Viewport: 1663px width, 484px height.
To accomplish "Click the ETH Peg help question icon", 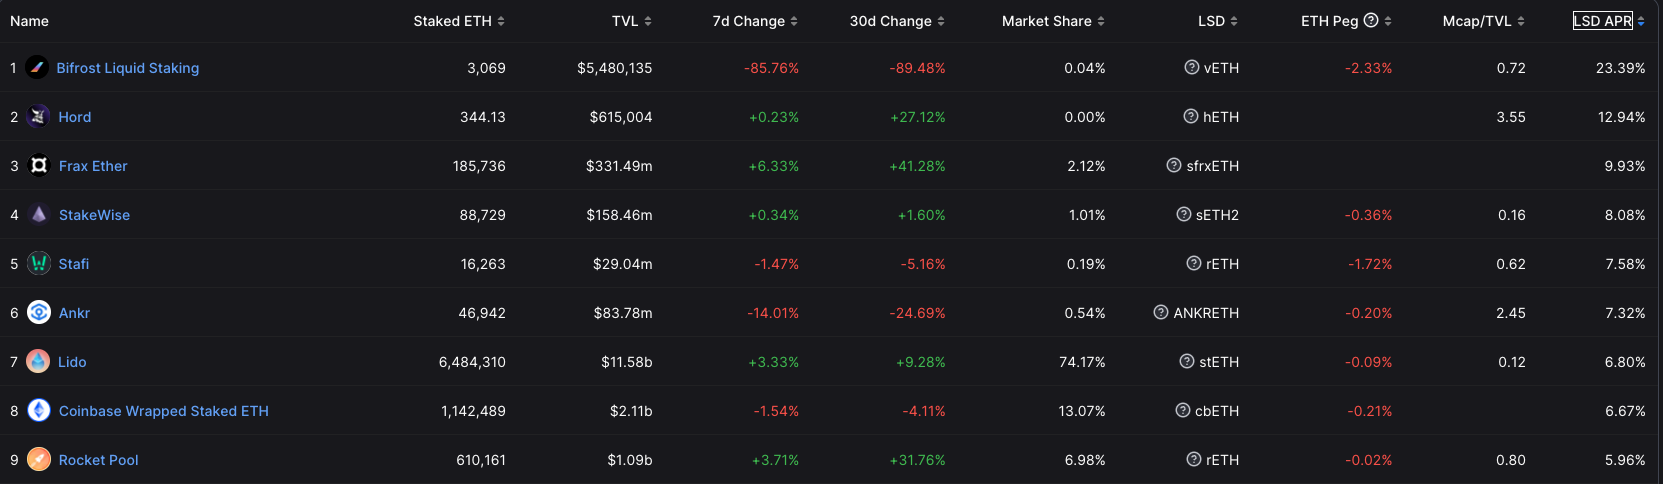I will tap(1371, 21).
